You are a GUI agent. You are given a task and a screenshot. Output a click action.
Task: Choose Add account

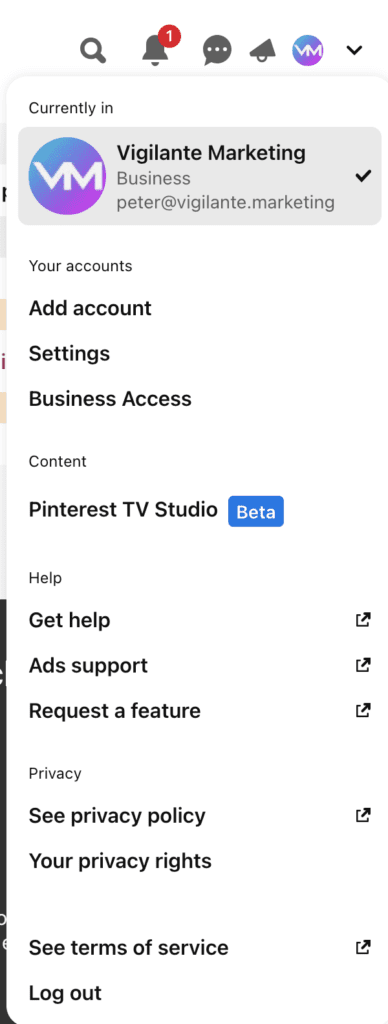(90, 308)
